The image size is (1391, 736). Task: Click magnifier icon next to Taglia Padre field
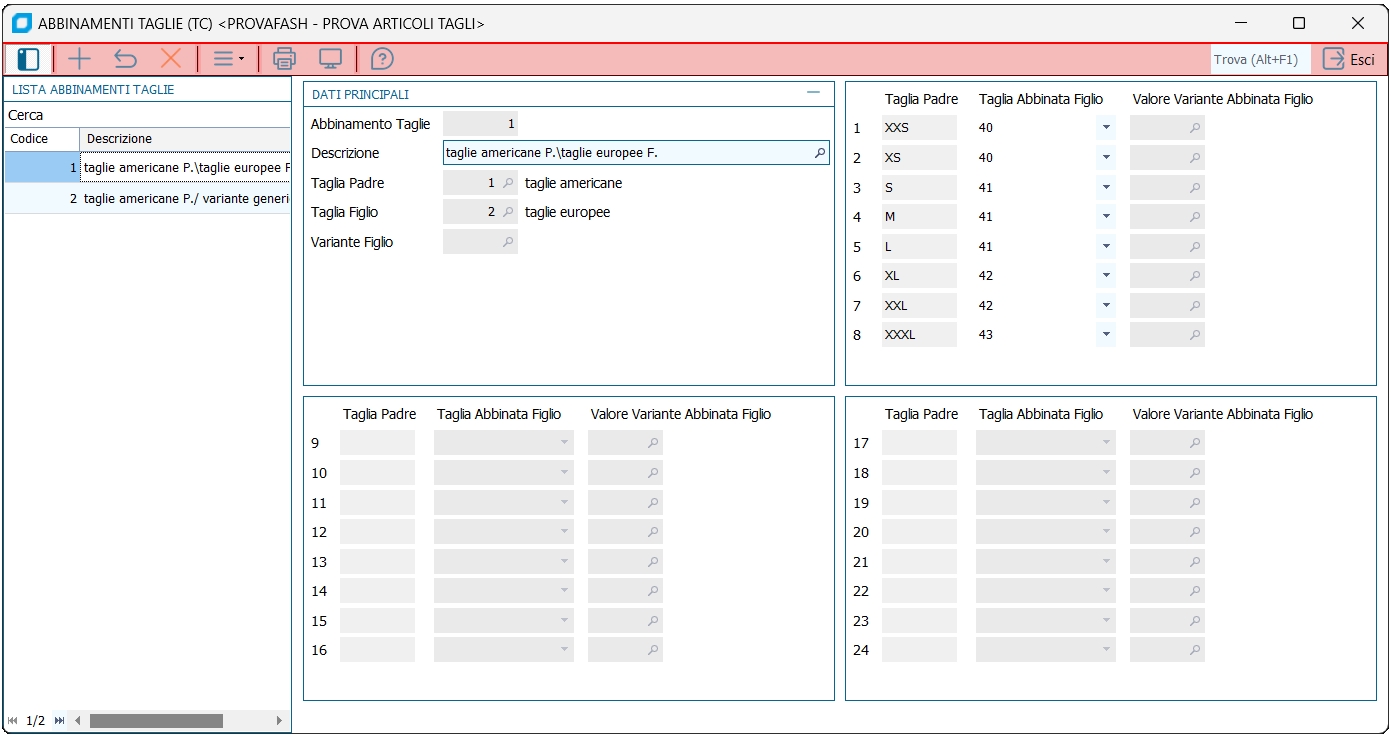pyautogui.click(x=507, y=183)
